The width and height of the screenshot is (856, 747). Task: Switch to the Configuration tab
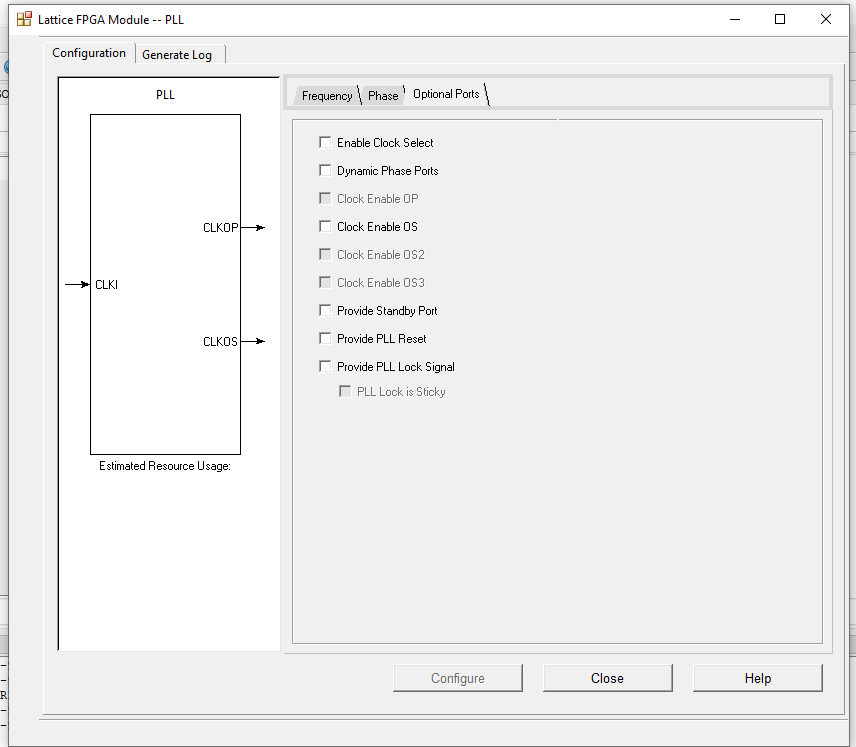point(89,53)
